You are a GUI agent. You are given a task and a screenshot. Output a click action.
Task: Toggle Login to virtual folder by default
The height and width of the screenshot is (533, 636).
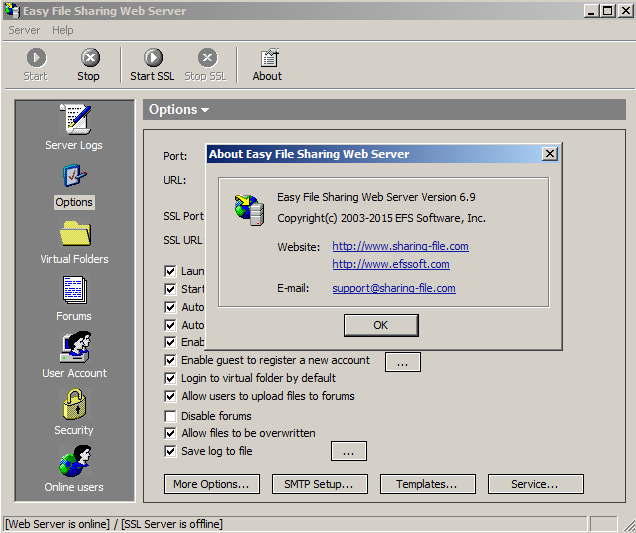point(170,378)
